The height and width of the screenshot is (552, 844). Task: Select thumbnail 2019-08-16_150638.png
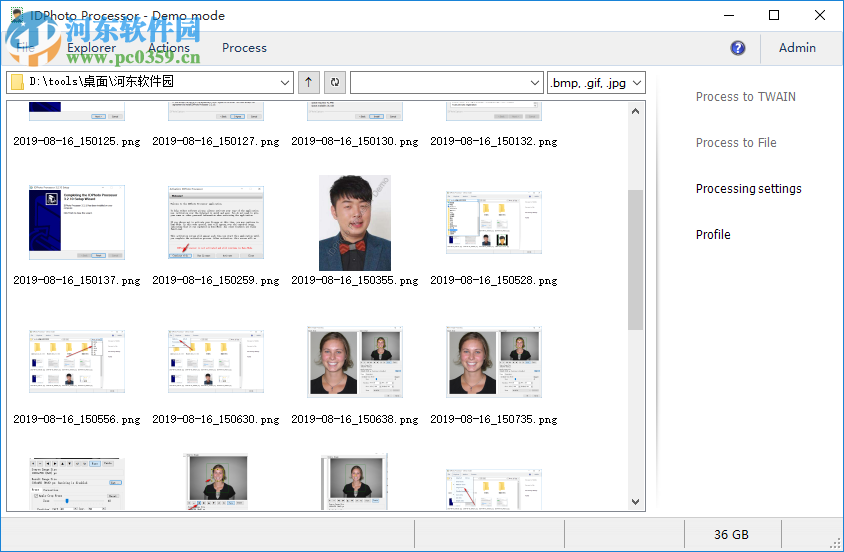pos(355,362)
